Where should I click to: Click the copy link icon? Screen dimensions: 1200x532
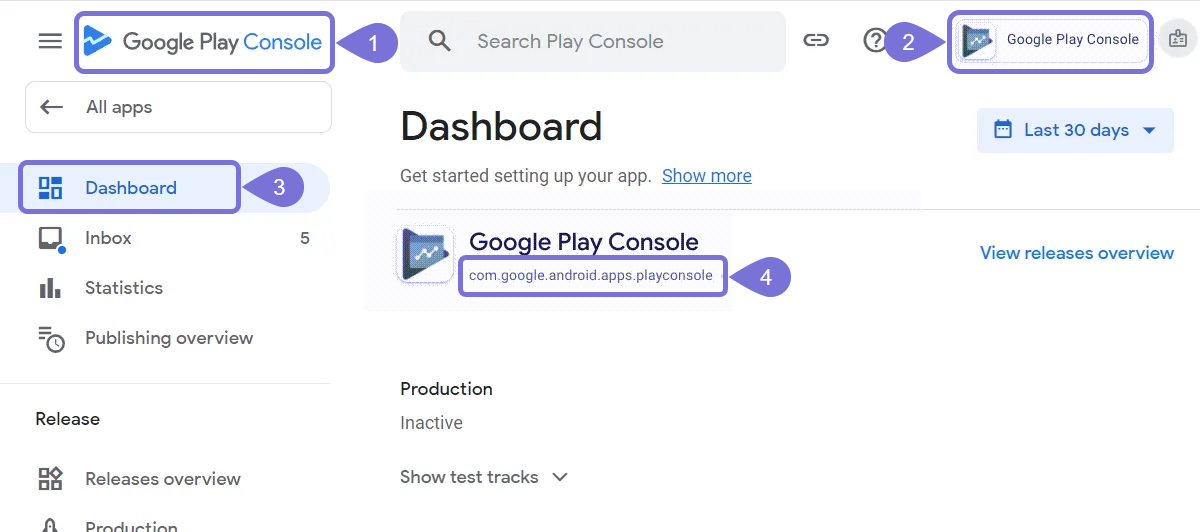[x=816, y=41]
